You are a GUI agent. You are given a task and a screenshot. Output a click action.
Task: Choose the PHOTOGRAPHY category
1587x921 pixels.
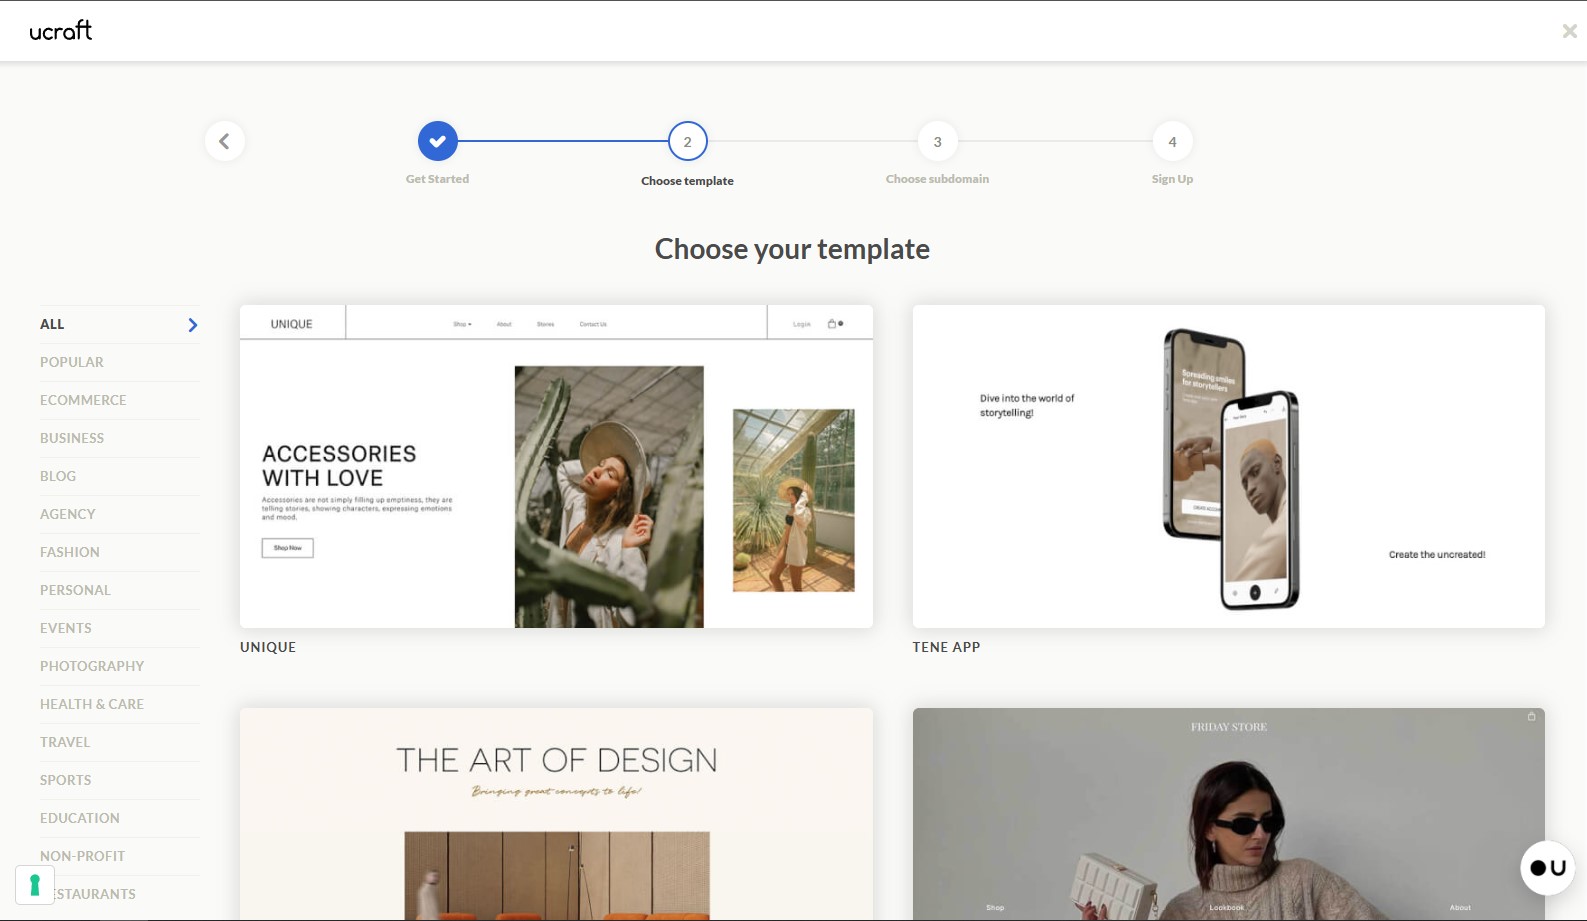click(92, 666)
